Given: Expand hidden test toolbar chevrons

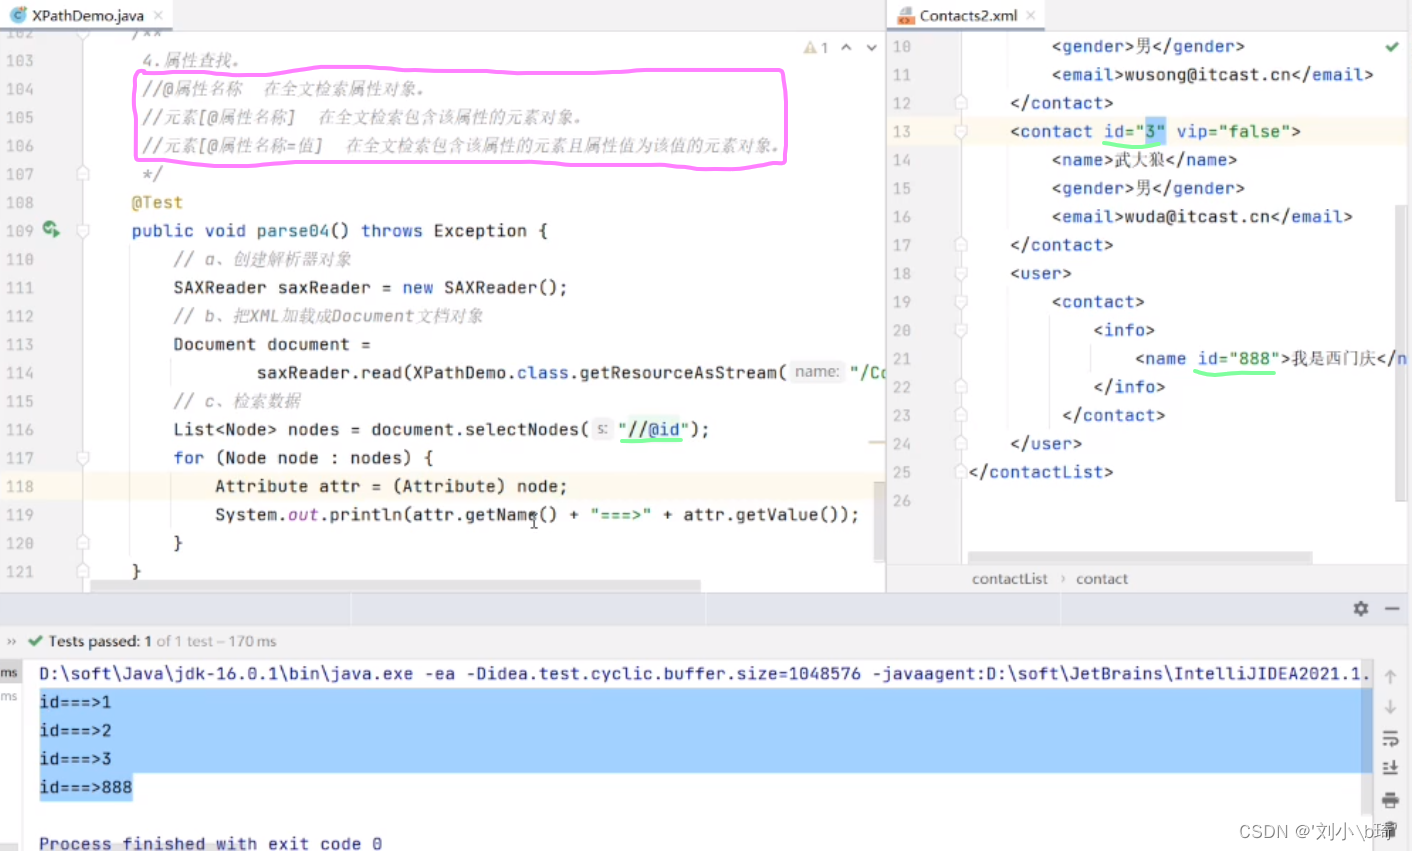Looking at the screenshot, I should pos(12,641).
